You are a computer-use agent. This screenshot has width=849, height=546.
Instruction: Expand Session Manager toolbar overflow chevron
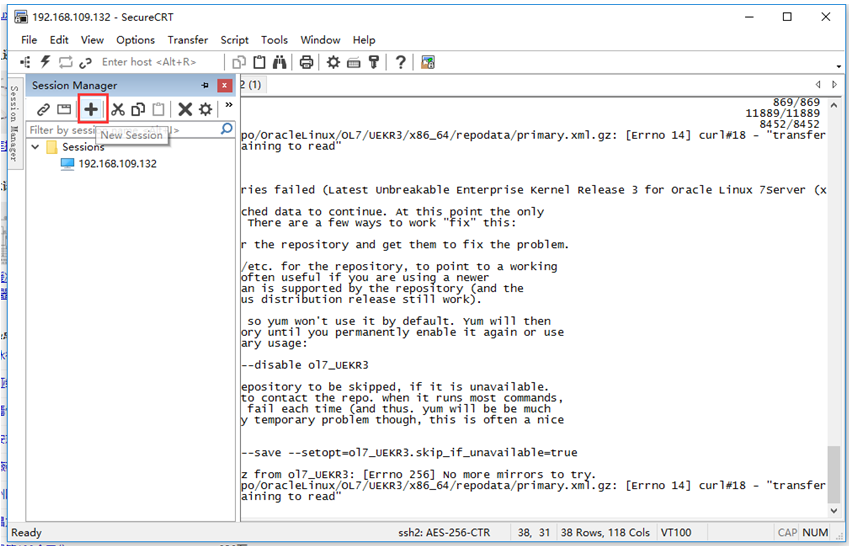pos(228,105)
